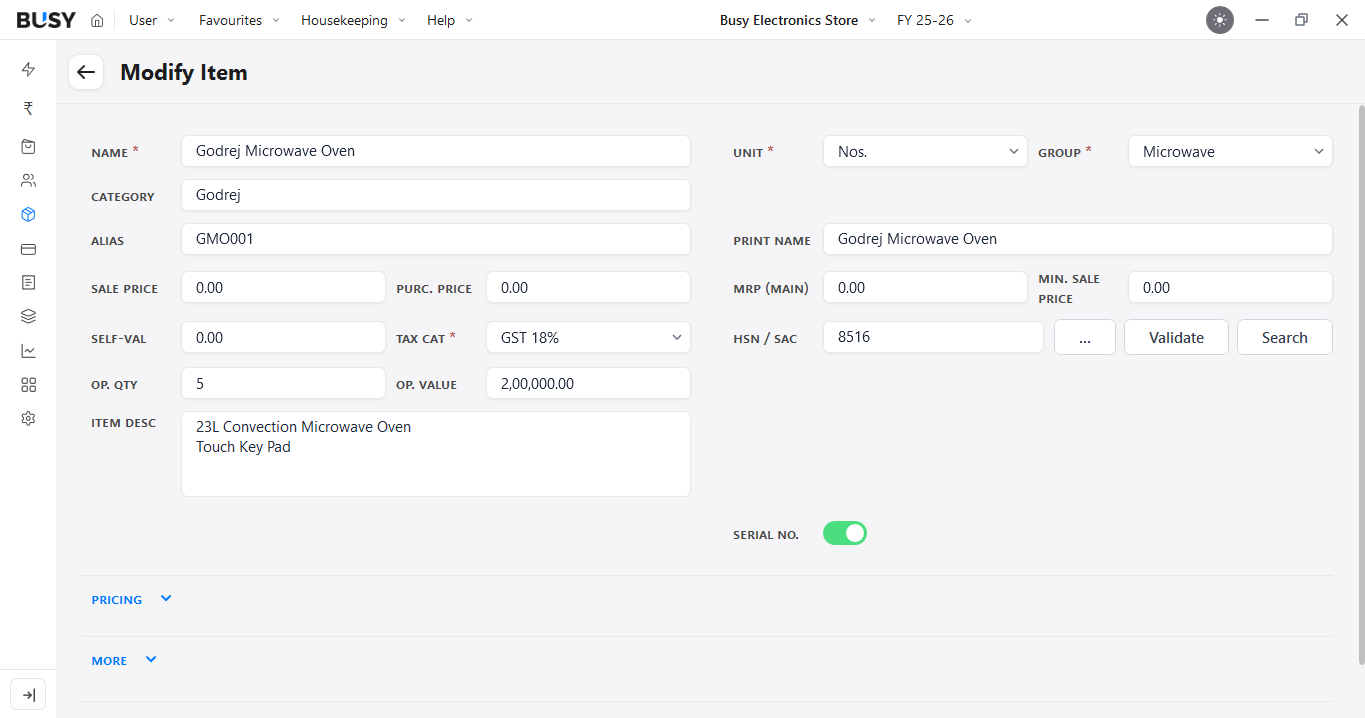Open the lightning bolt quick actions sidebar icon
Screen dimensions: 1365x718
28,69
